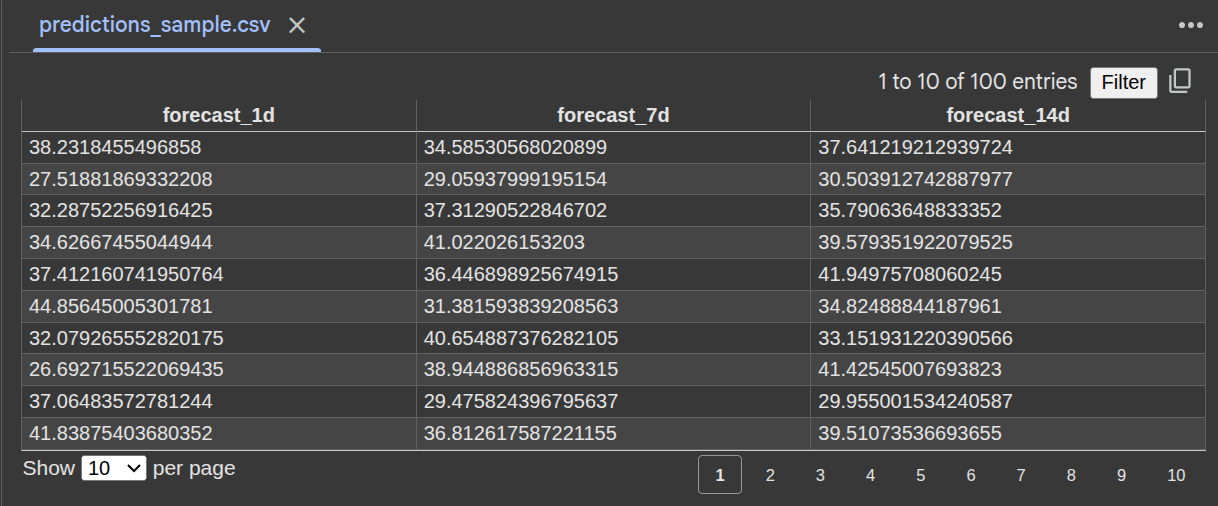Sort by forecast_7d column header
This screenshot has height=506, width=1218.
point(612,115)
